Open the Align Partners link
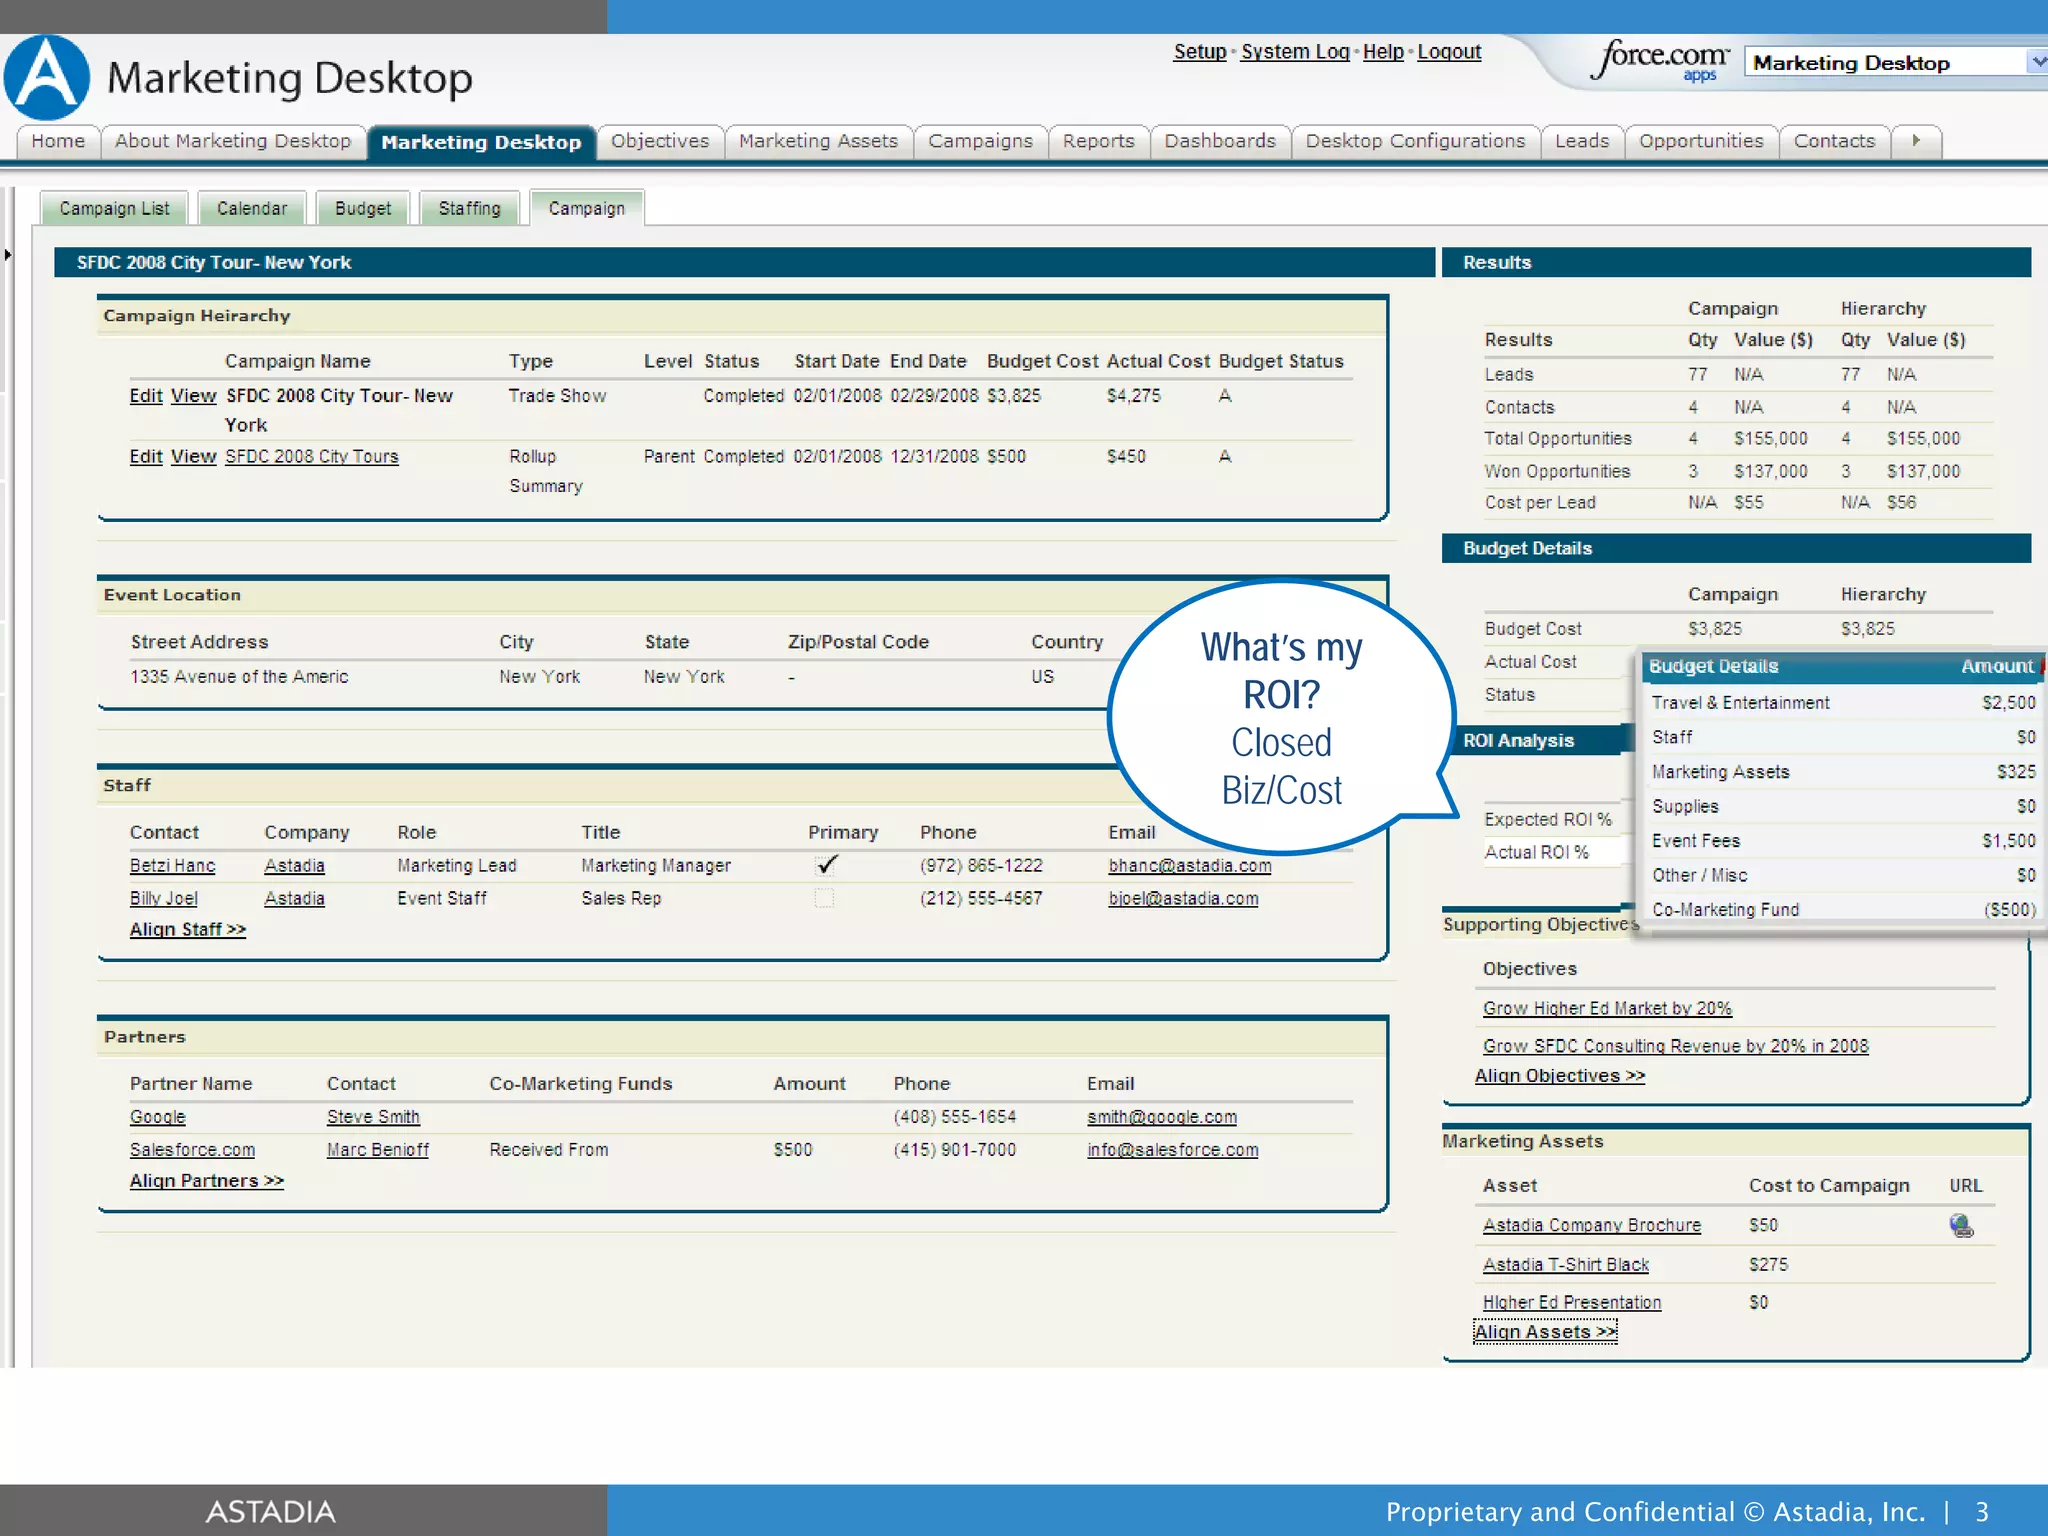The width and height of the screenshot is (2048, 1536). pos(206,1181)
